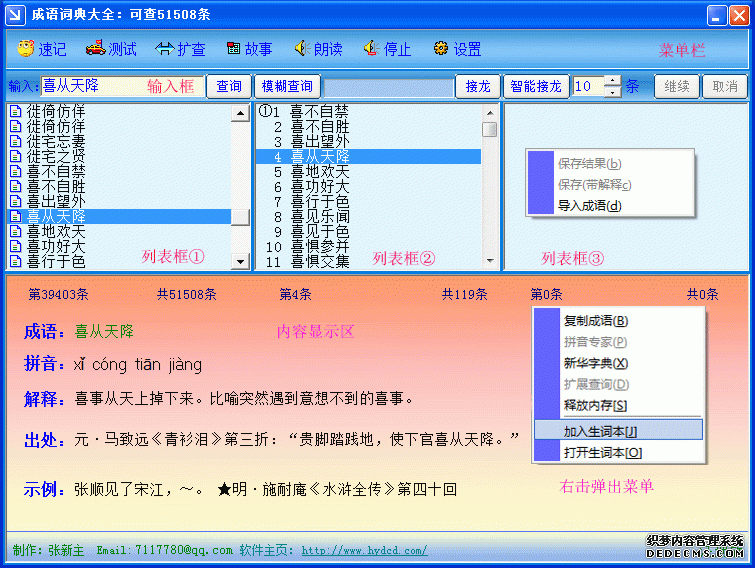
Task: Click the 停止 muted speaker icon
Action: 371,48
